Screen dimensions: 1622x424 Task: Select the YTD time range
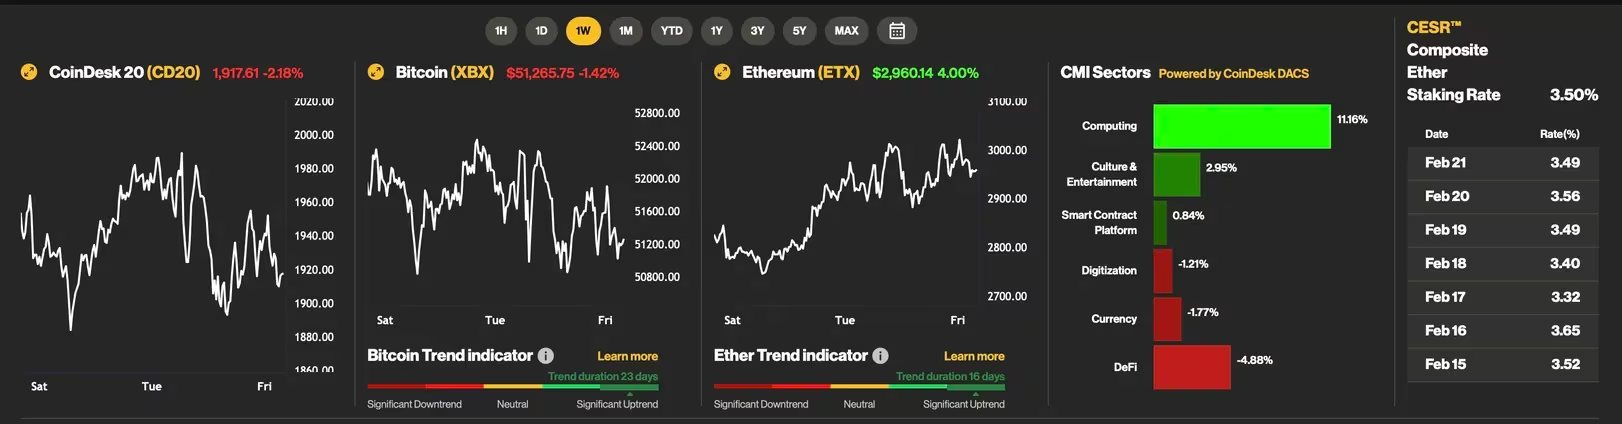coord(672,31)
